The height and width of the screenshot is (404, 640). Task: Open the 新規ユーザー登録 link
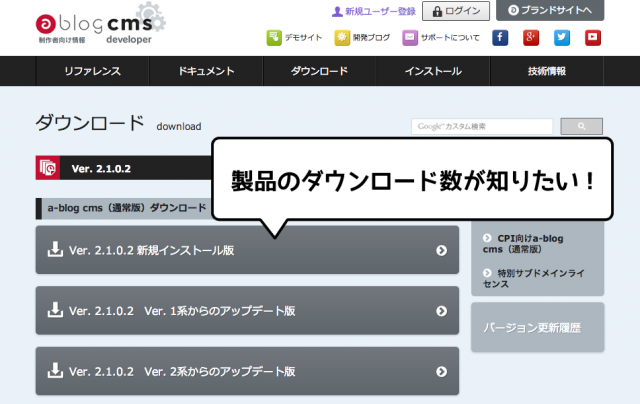374,11
